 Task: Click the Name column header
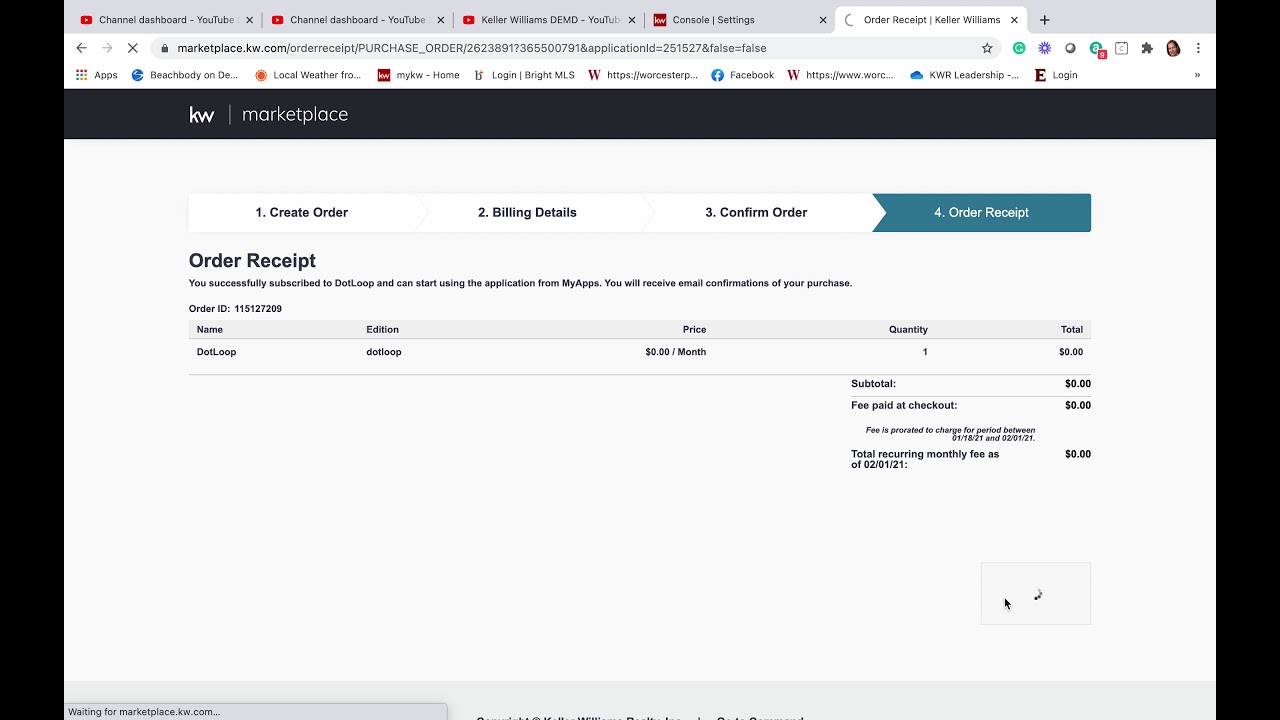pos(210,329)
